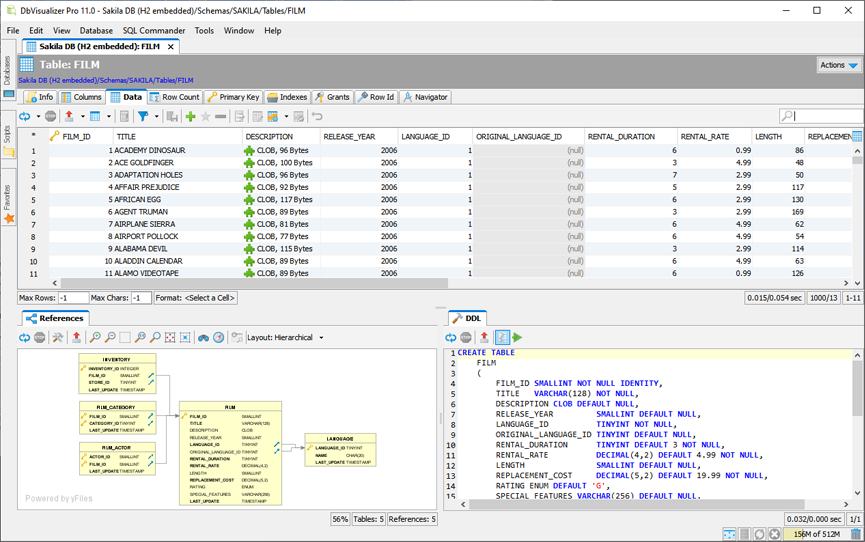Click the Sakila DB schema path link
The image size is (865, 542).
(106, 80)
